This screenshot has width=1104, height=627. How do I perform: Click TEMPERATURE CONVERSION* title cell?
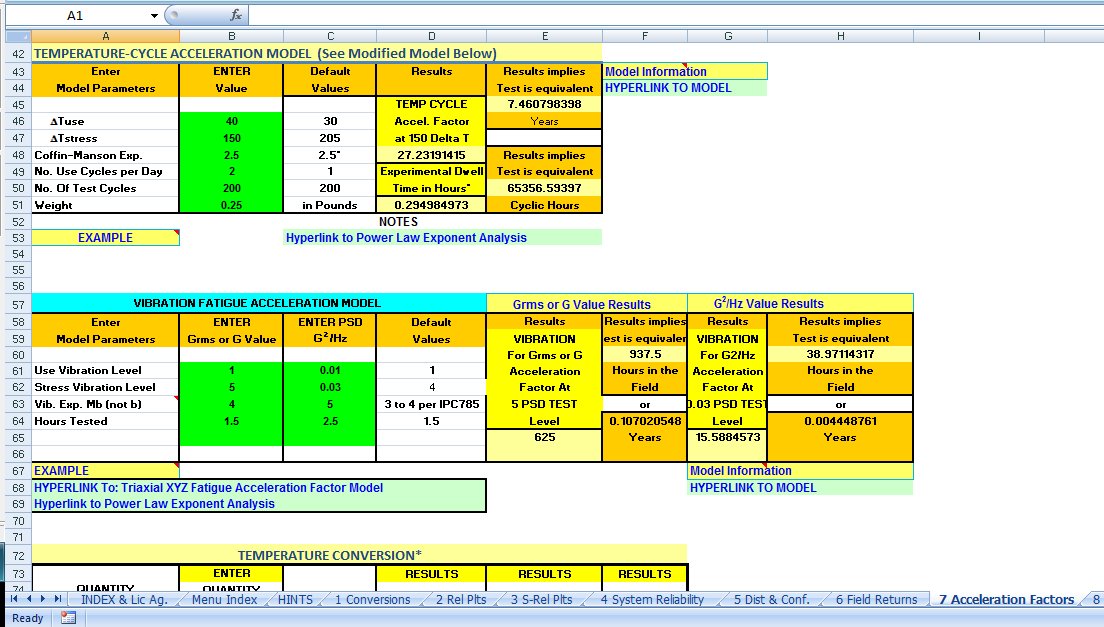(359, 555)
